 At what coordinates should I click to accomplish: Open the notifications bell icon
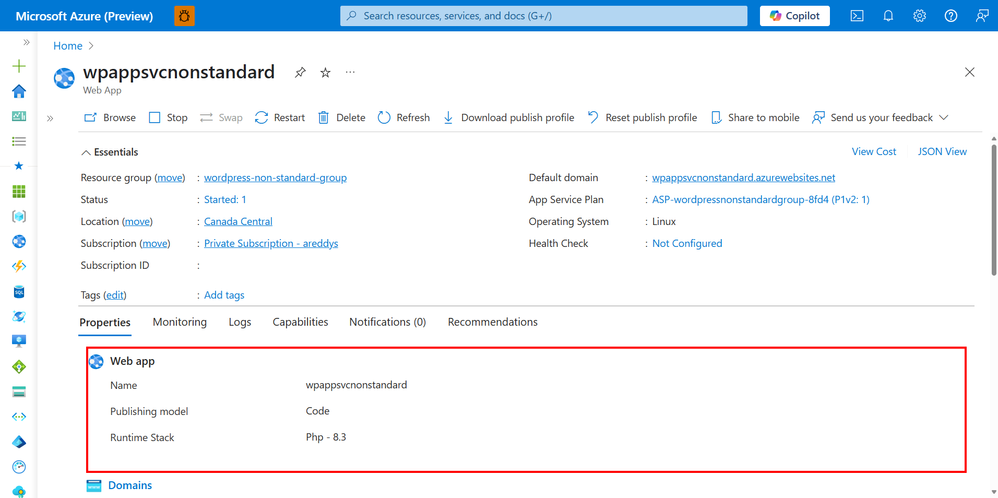(889, 16)
